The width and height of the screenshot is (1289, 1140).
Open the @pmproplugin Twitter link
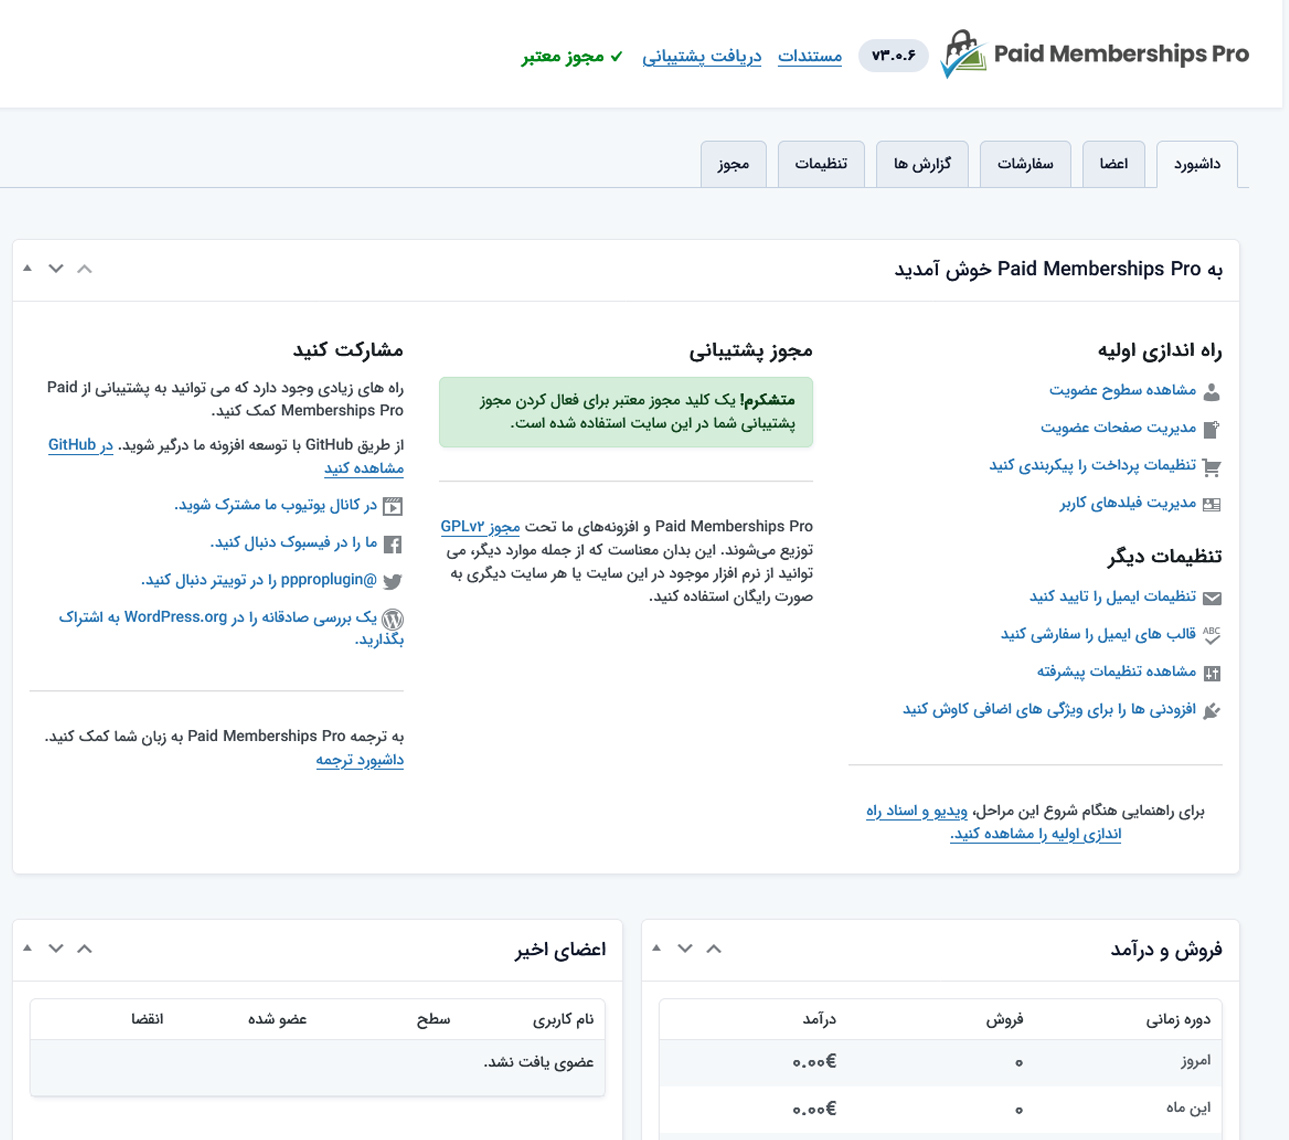[x=259, y=580]
